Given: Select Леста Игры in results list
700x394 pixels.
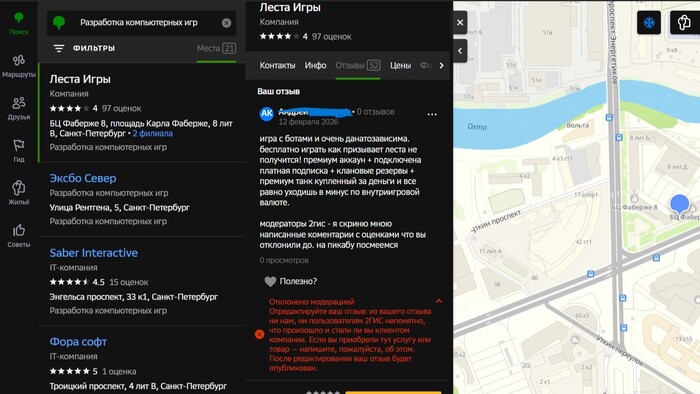Looking at the screenshot, I should [80, 79].
